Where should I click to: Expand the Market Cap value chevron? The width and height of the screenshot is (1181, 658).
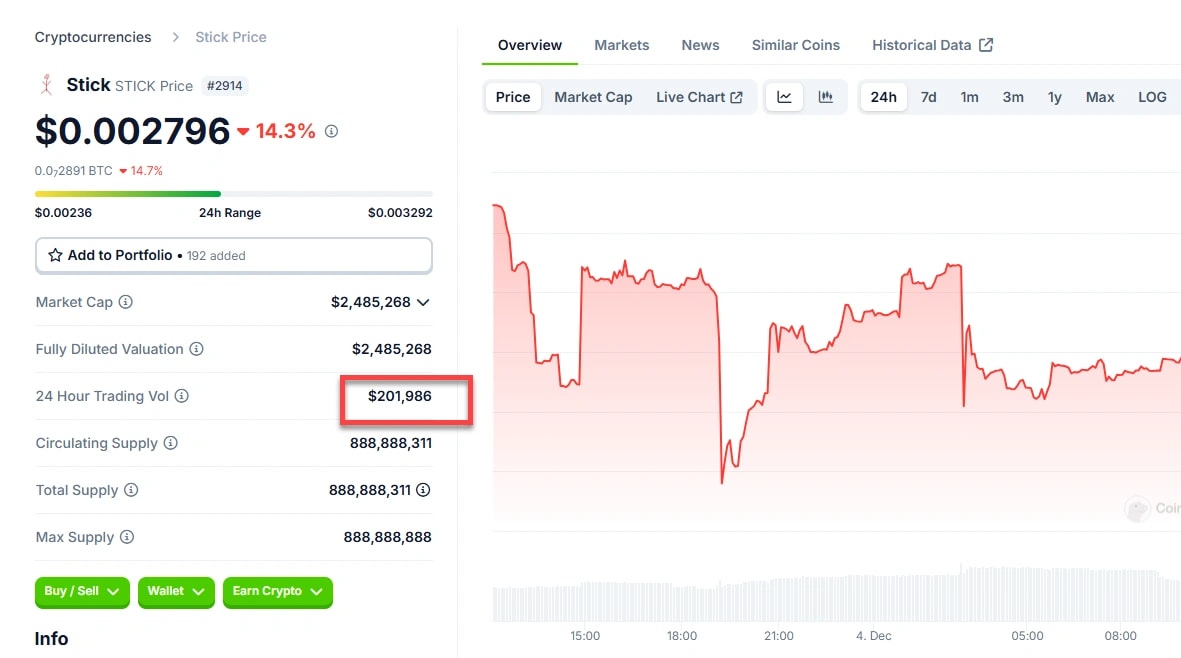pos(423,302)
